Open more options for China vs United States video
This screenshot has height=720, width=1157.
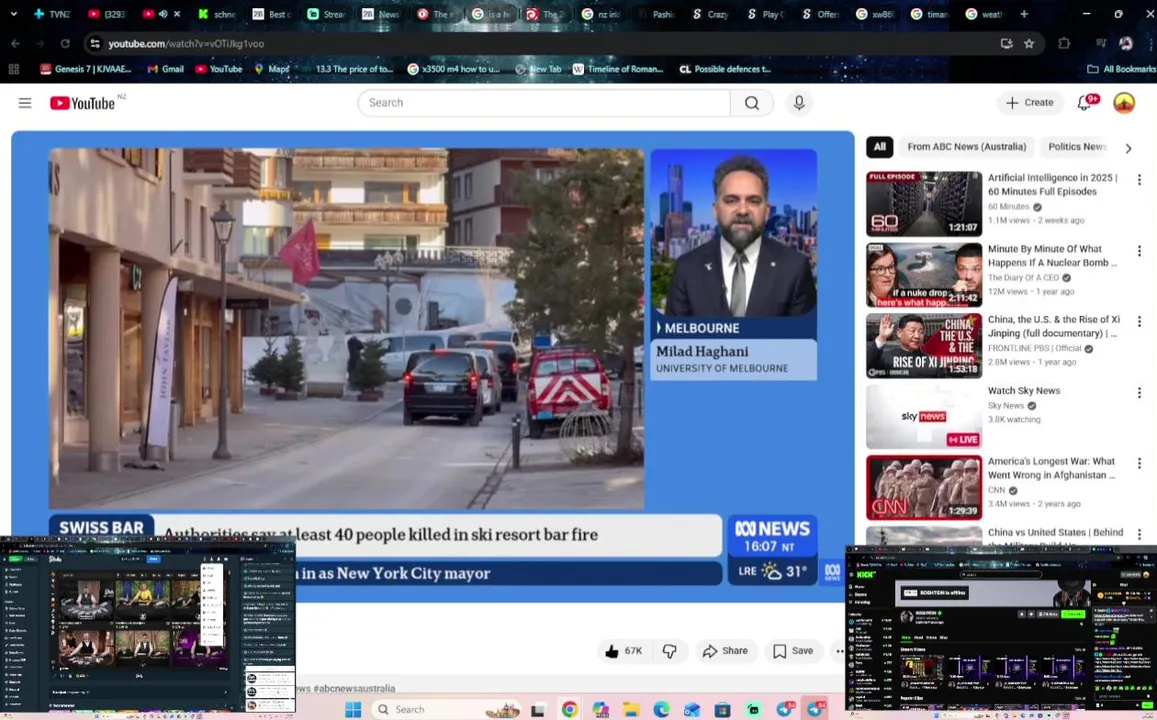click(x=1139, y=534)
